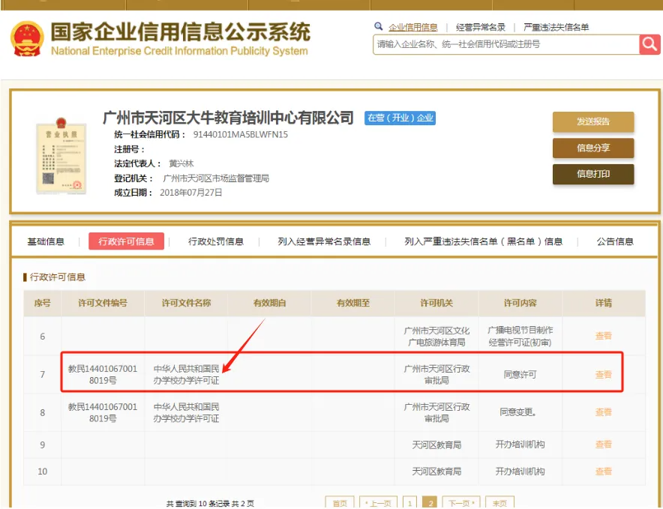This screenshot has height=509, width=663.
Task: Select page 2 in pagination
Action: (x=430, y=503)
